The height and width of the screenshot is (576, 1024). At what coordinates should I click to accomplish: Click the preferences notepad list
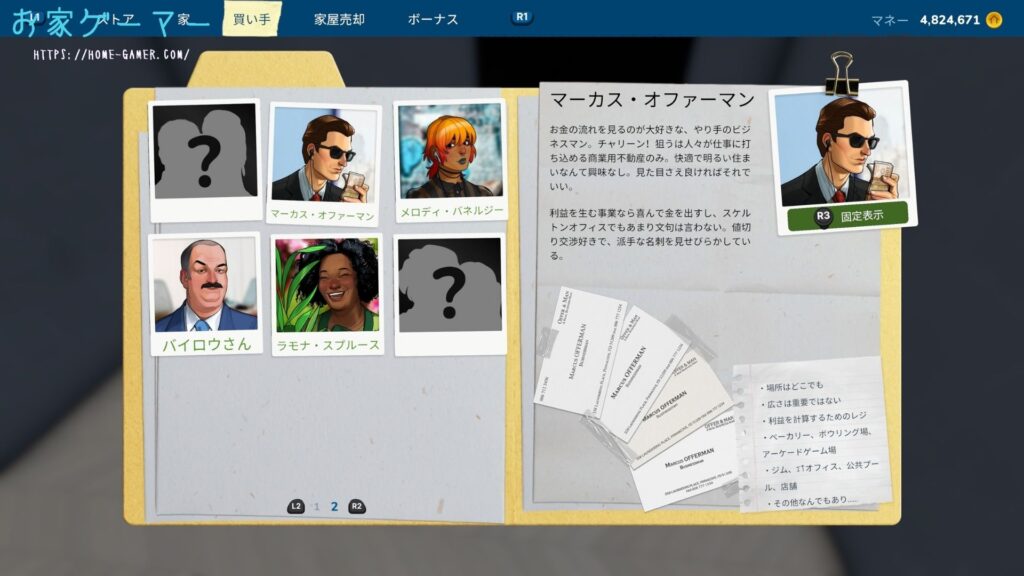pos(815,434)
